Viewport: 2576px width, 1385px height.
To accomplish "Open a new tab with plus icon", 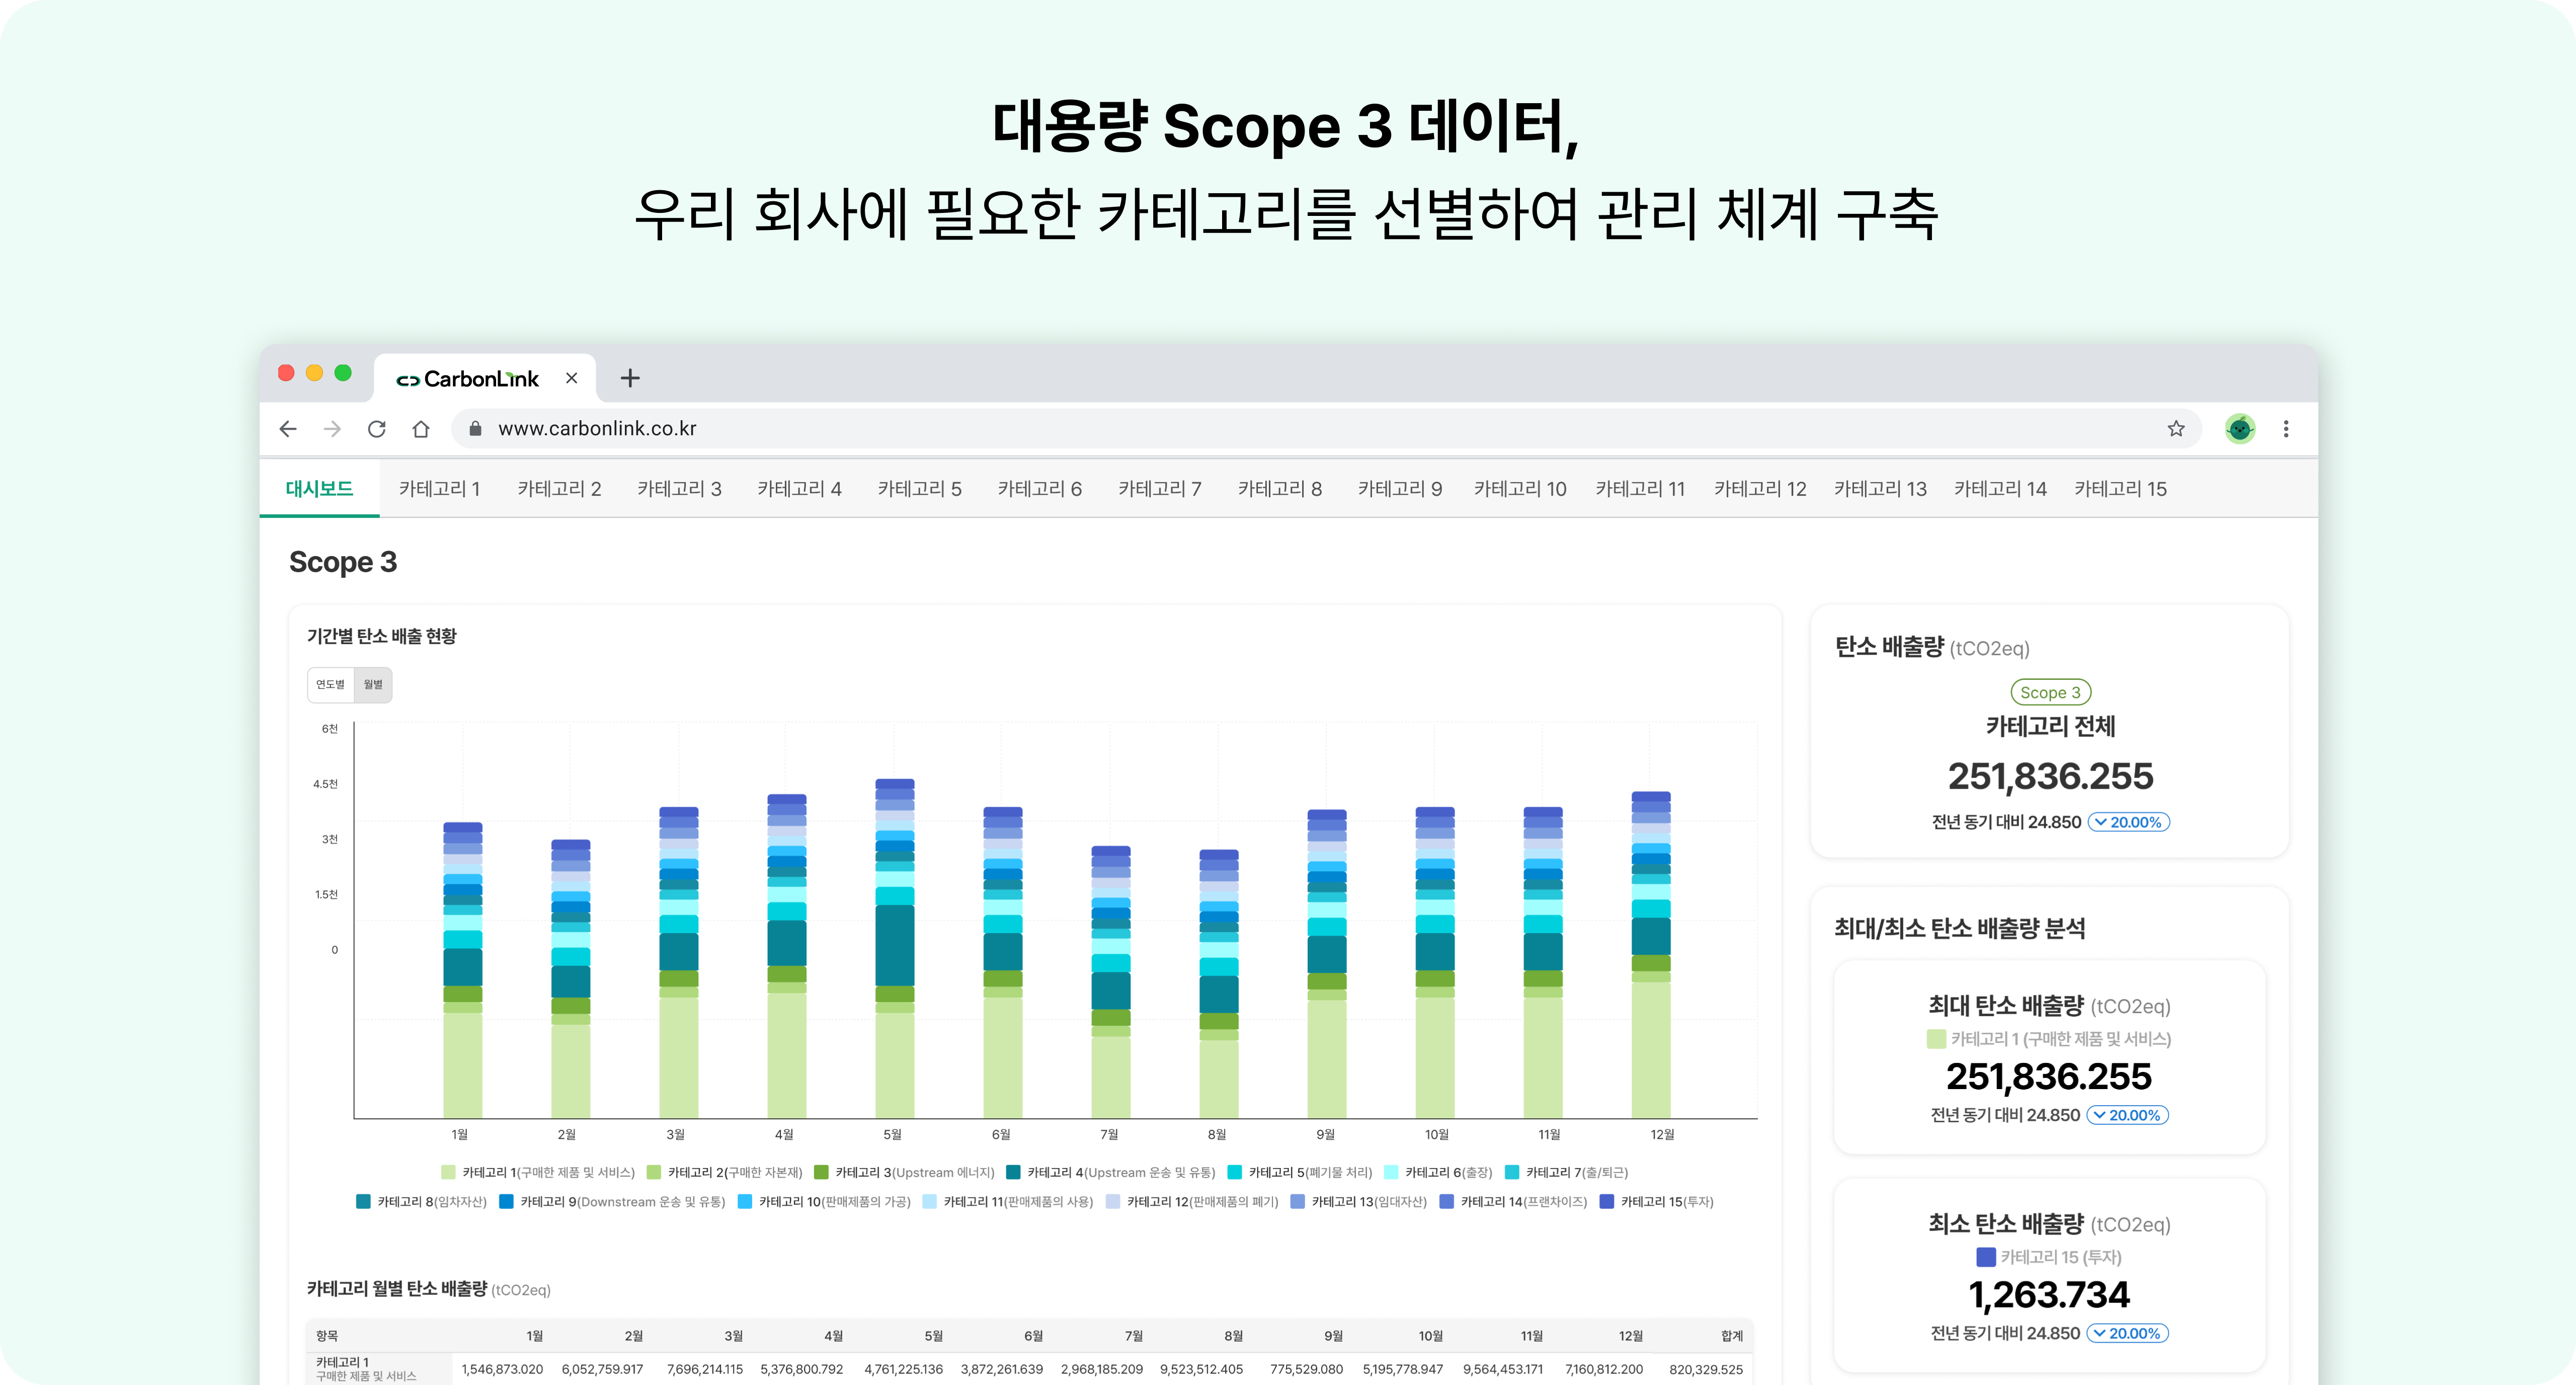I will pos(630,378).
